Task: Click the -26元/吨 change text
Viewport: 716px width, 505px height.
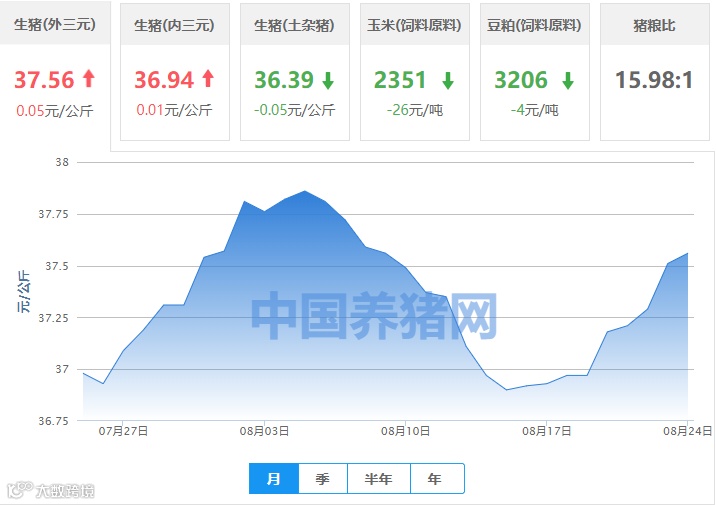Action: [x=415, y=110]
